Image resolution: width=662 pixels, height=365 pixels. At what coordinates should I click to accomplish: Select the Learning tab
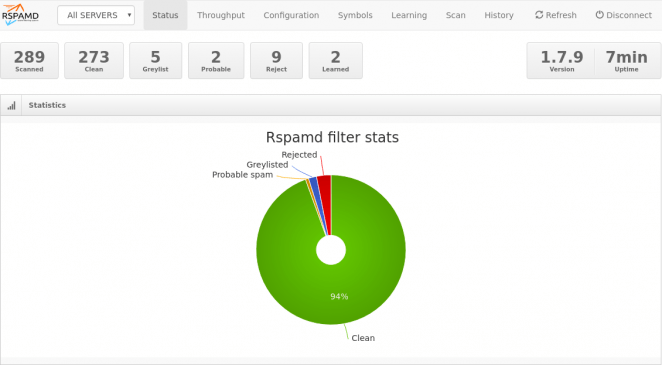[409, 15]
